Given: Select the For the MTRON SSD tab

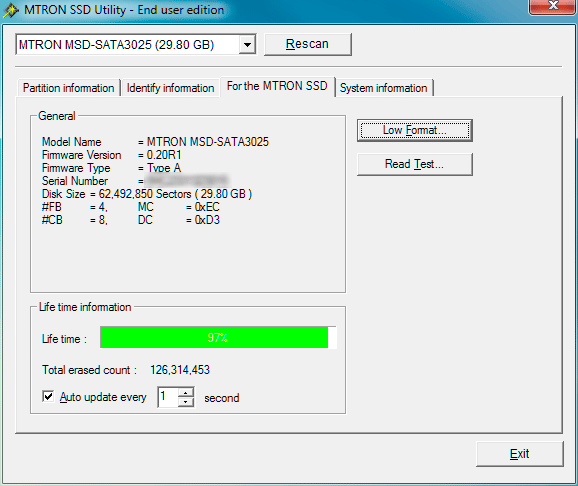Looking at the screenshot, I should [277, 86].
